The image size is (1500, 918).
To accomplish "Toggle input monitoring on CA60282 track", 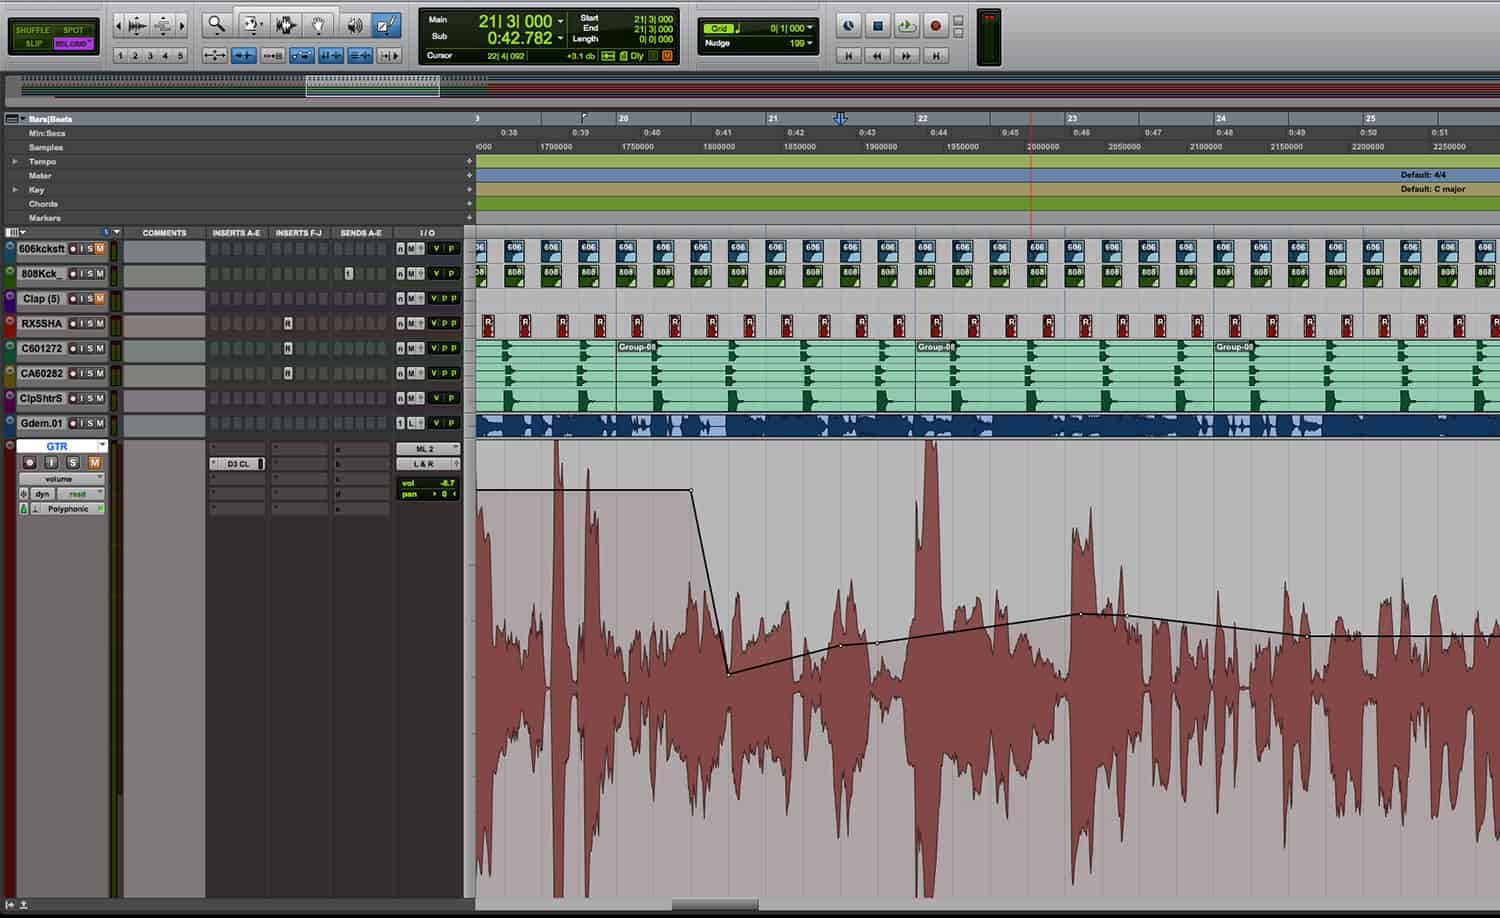I will point(80,374).
